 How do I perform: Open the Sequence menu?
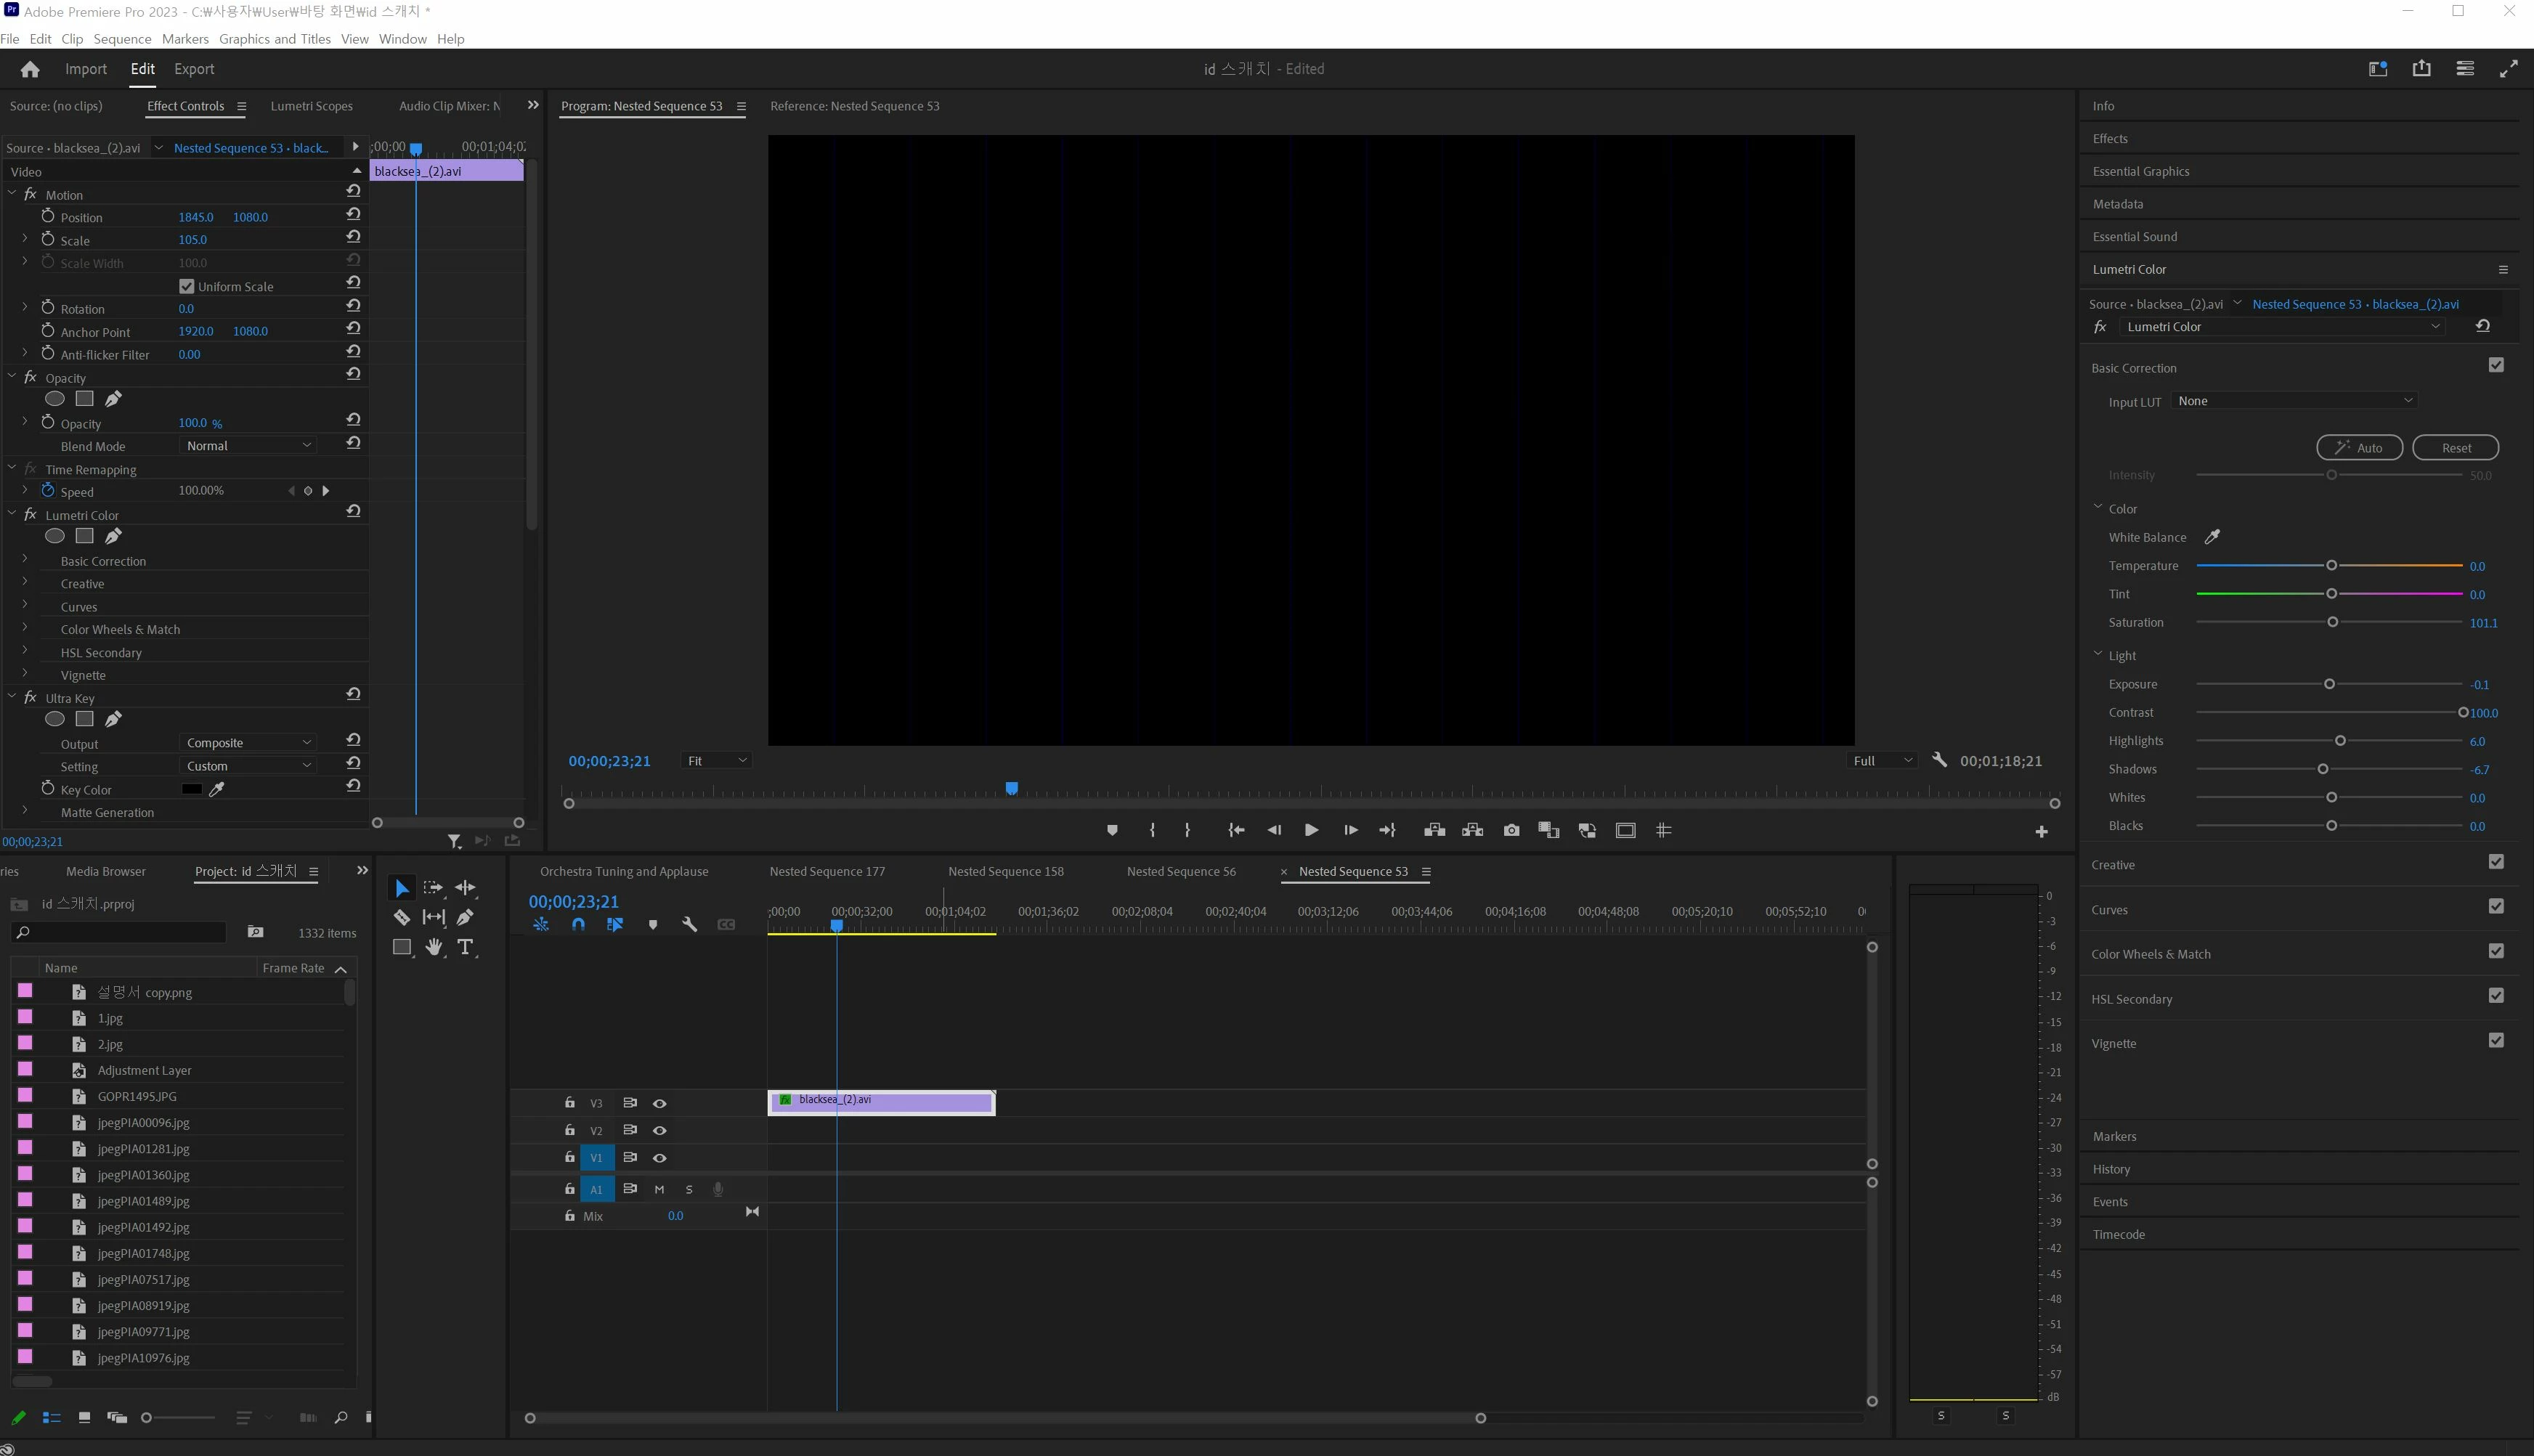[122, 39]
